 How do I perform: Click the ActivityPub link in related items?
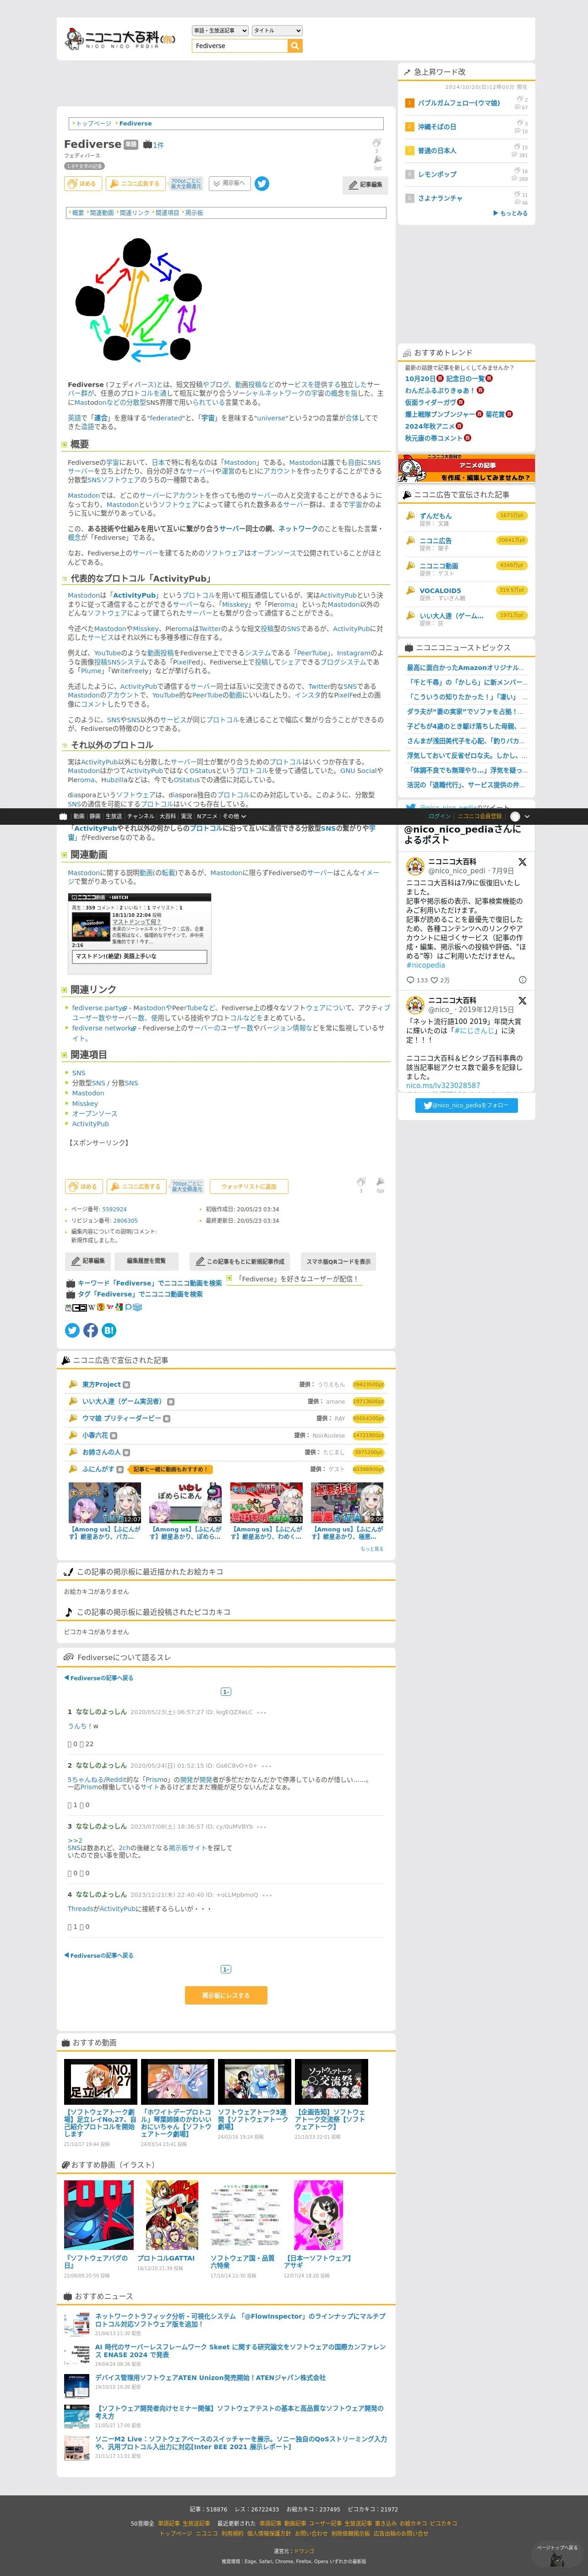pos(90,1123)
